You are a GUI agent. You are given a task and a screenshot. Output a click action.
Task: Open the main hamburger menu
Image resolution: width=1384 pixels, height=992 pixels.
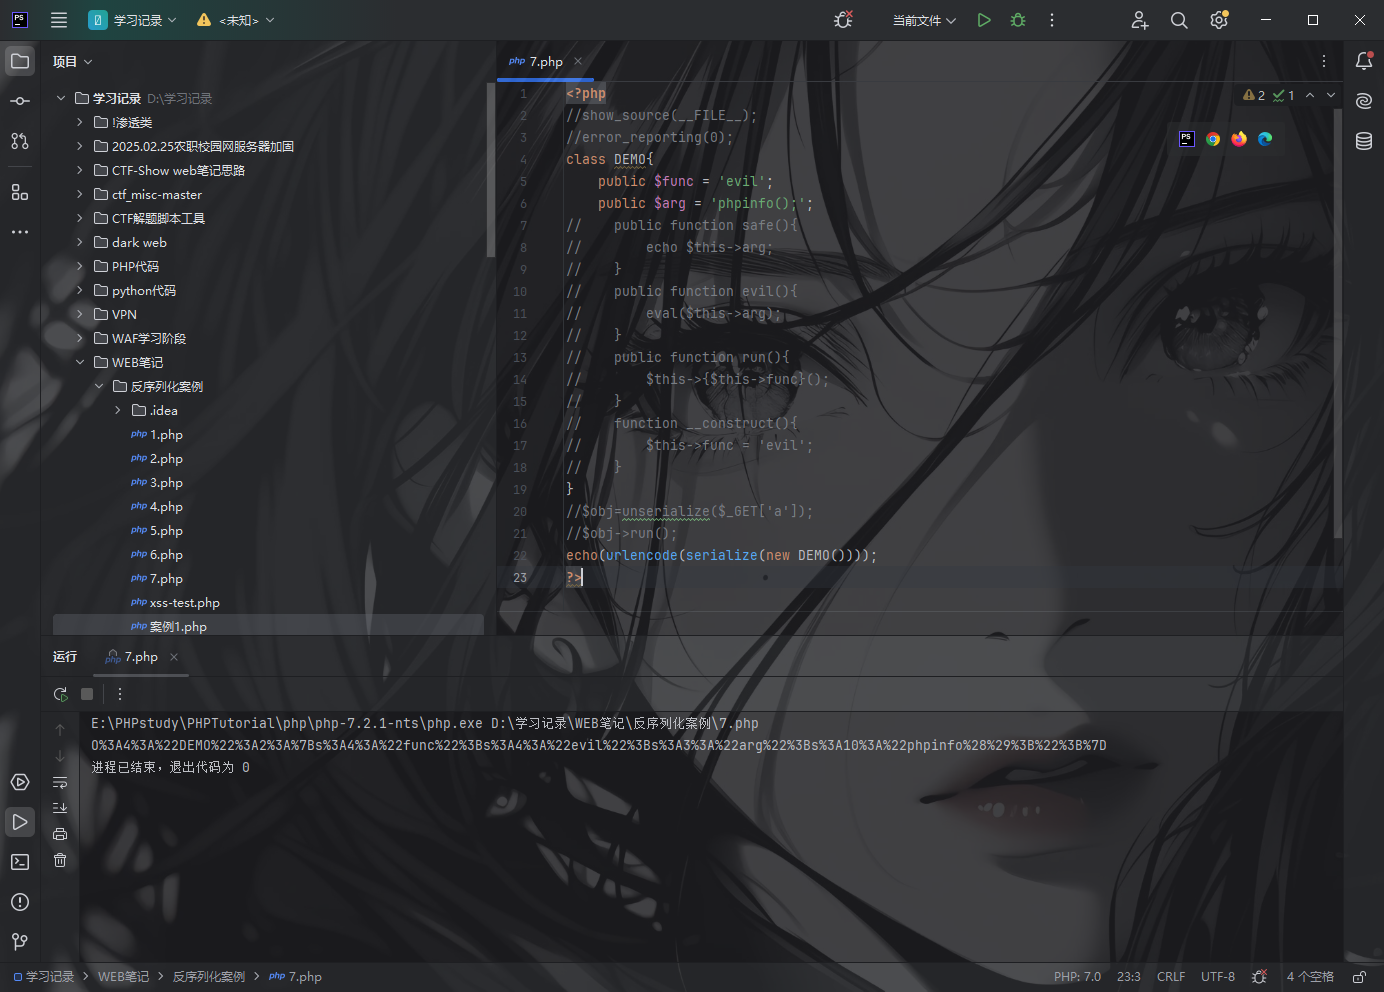click(x=59, y=20)
